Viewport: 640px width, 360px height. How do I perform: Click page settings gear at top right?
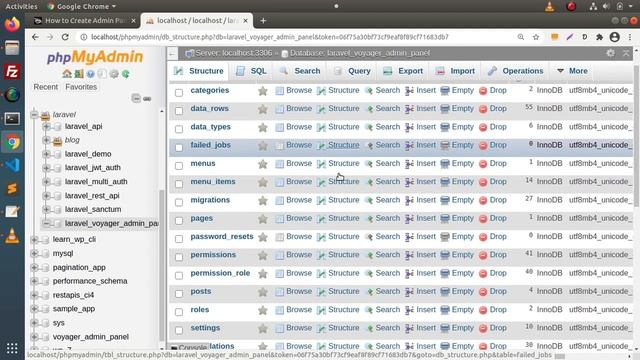(x=610, y=53)
